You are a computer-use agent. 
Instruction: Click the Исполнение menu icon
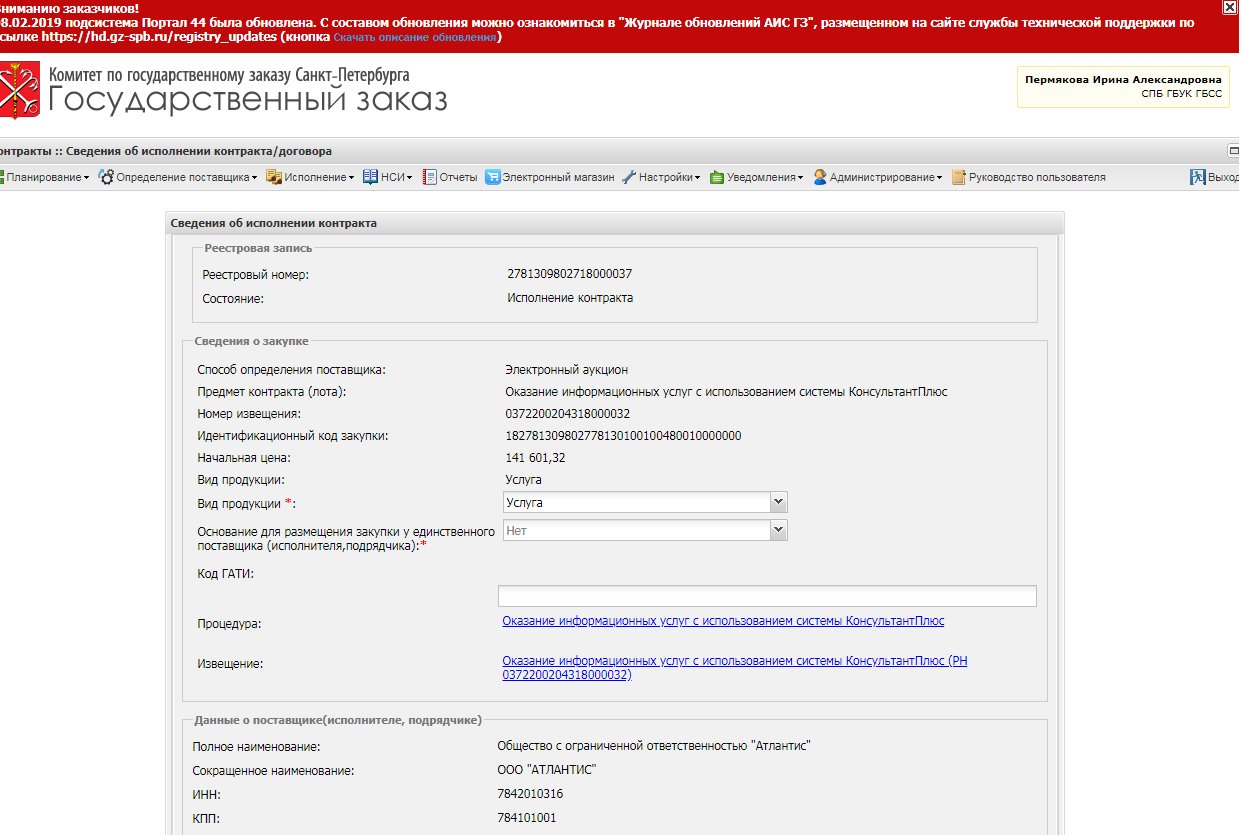[273, 178]
